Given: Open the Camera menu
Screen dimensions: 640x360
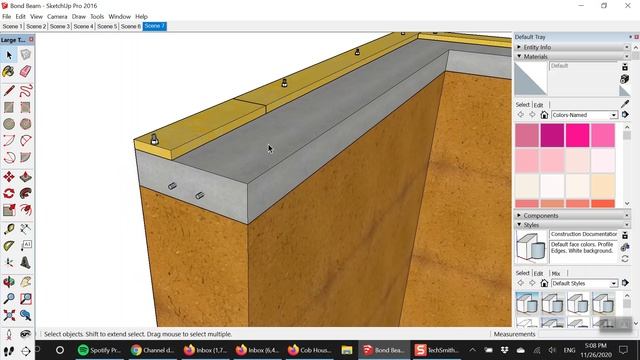Looking at the screenshot, I should (x=57, y=17).
